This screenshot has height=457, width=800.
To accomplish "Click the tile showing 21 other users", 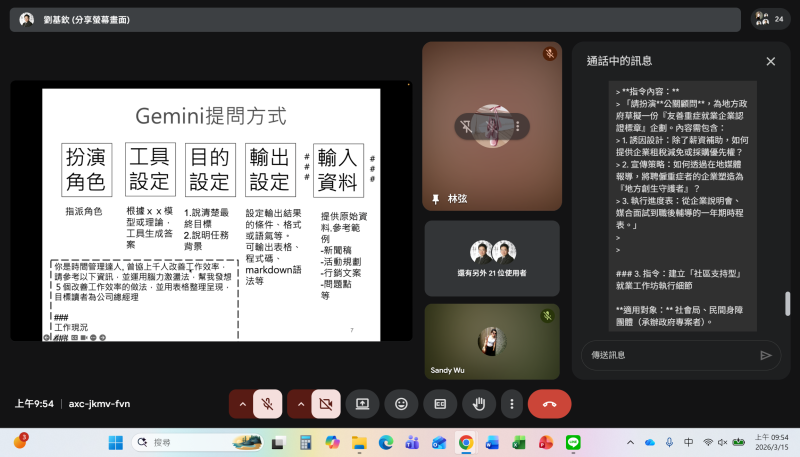I will point(491,258).
